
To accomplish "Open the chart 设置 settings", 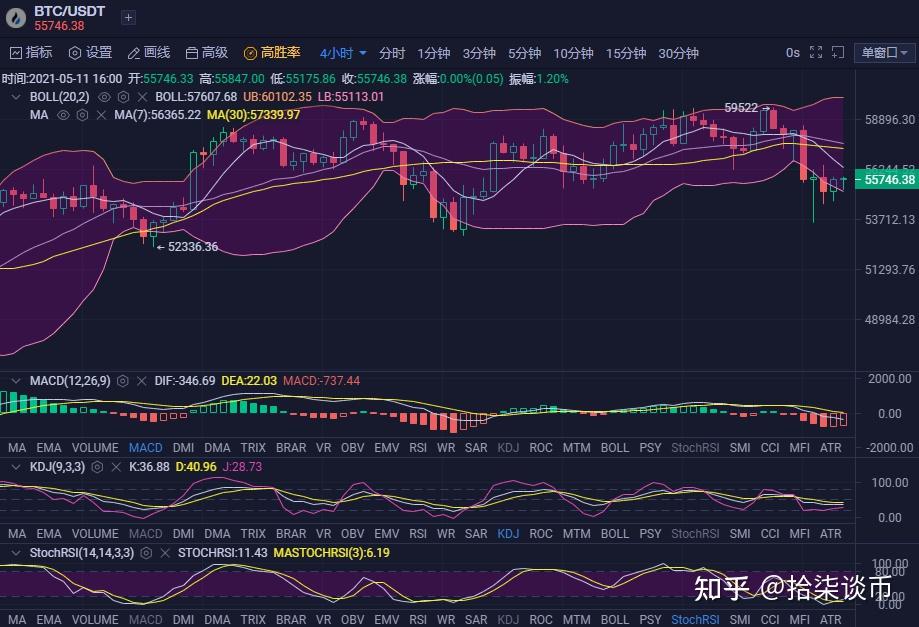I will (x=91, y=52).
